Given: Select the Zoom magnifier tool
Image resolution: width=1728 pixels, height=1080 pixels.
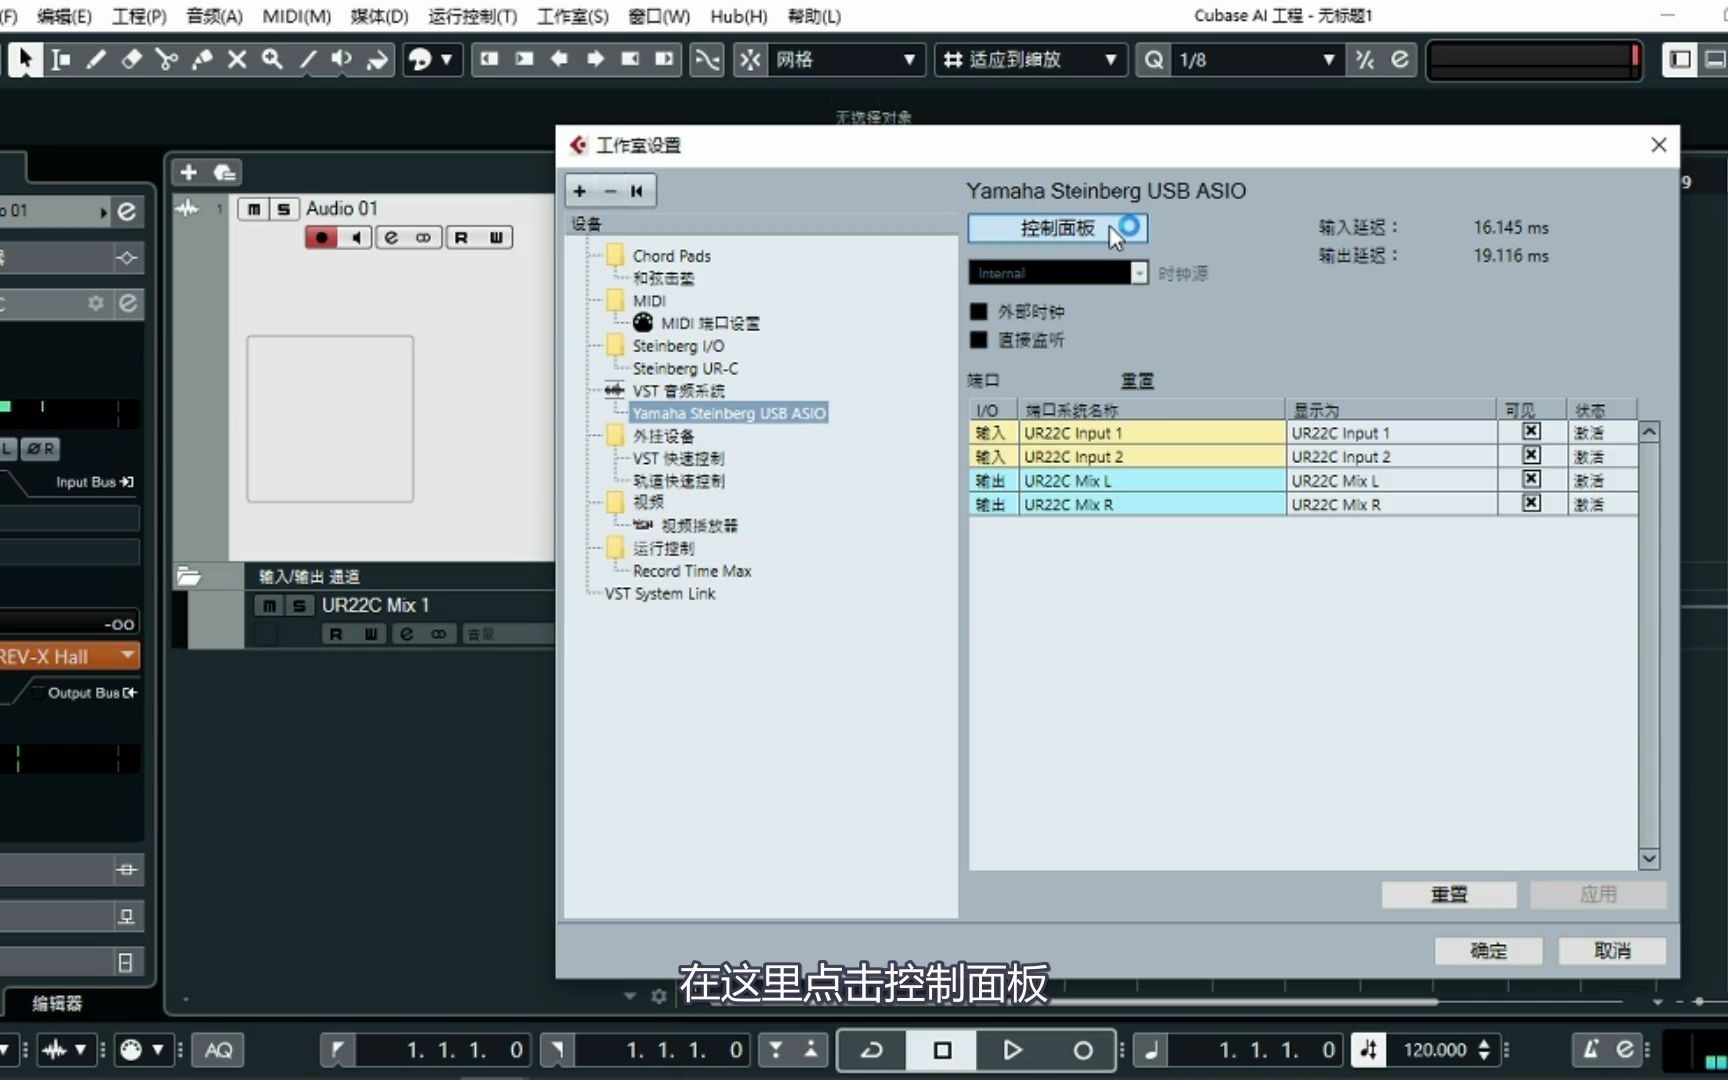Looking at the screenshot, I should (272, 59).
